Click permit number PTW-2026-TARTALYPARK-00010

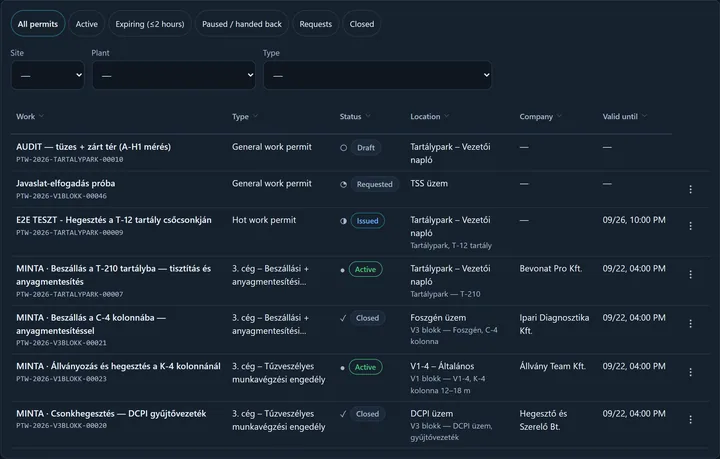[x=70, y=160]
